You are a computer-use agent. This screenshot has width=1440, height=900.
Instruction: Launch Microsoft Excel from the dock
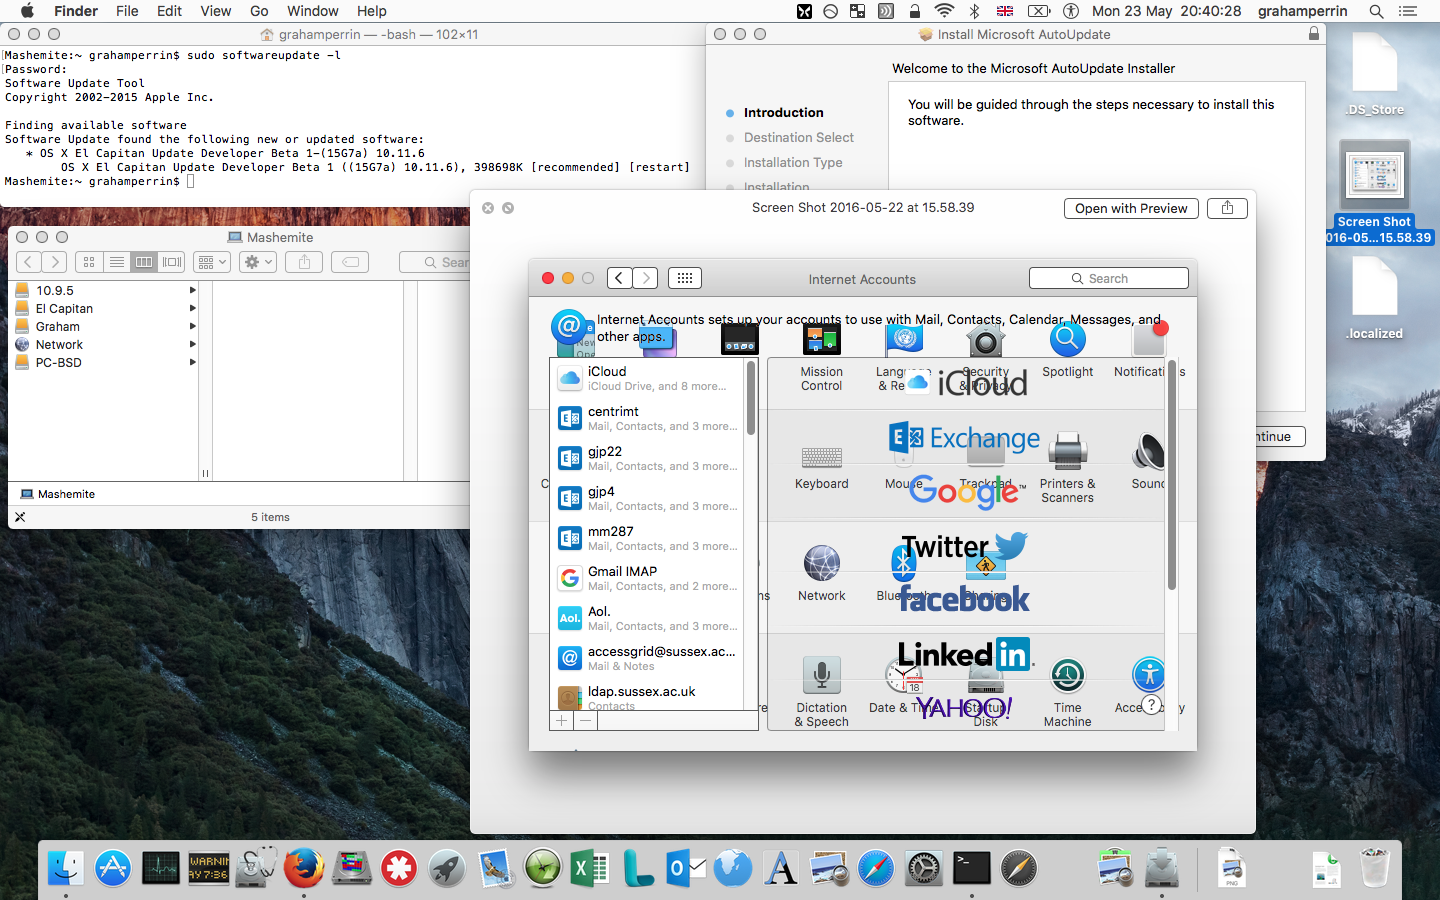click(590, 868)
